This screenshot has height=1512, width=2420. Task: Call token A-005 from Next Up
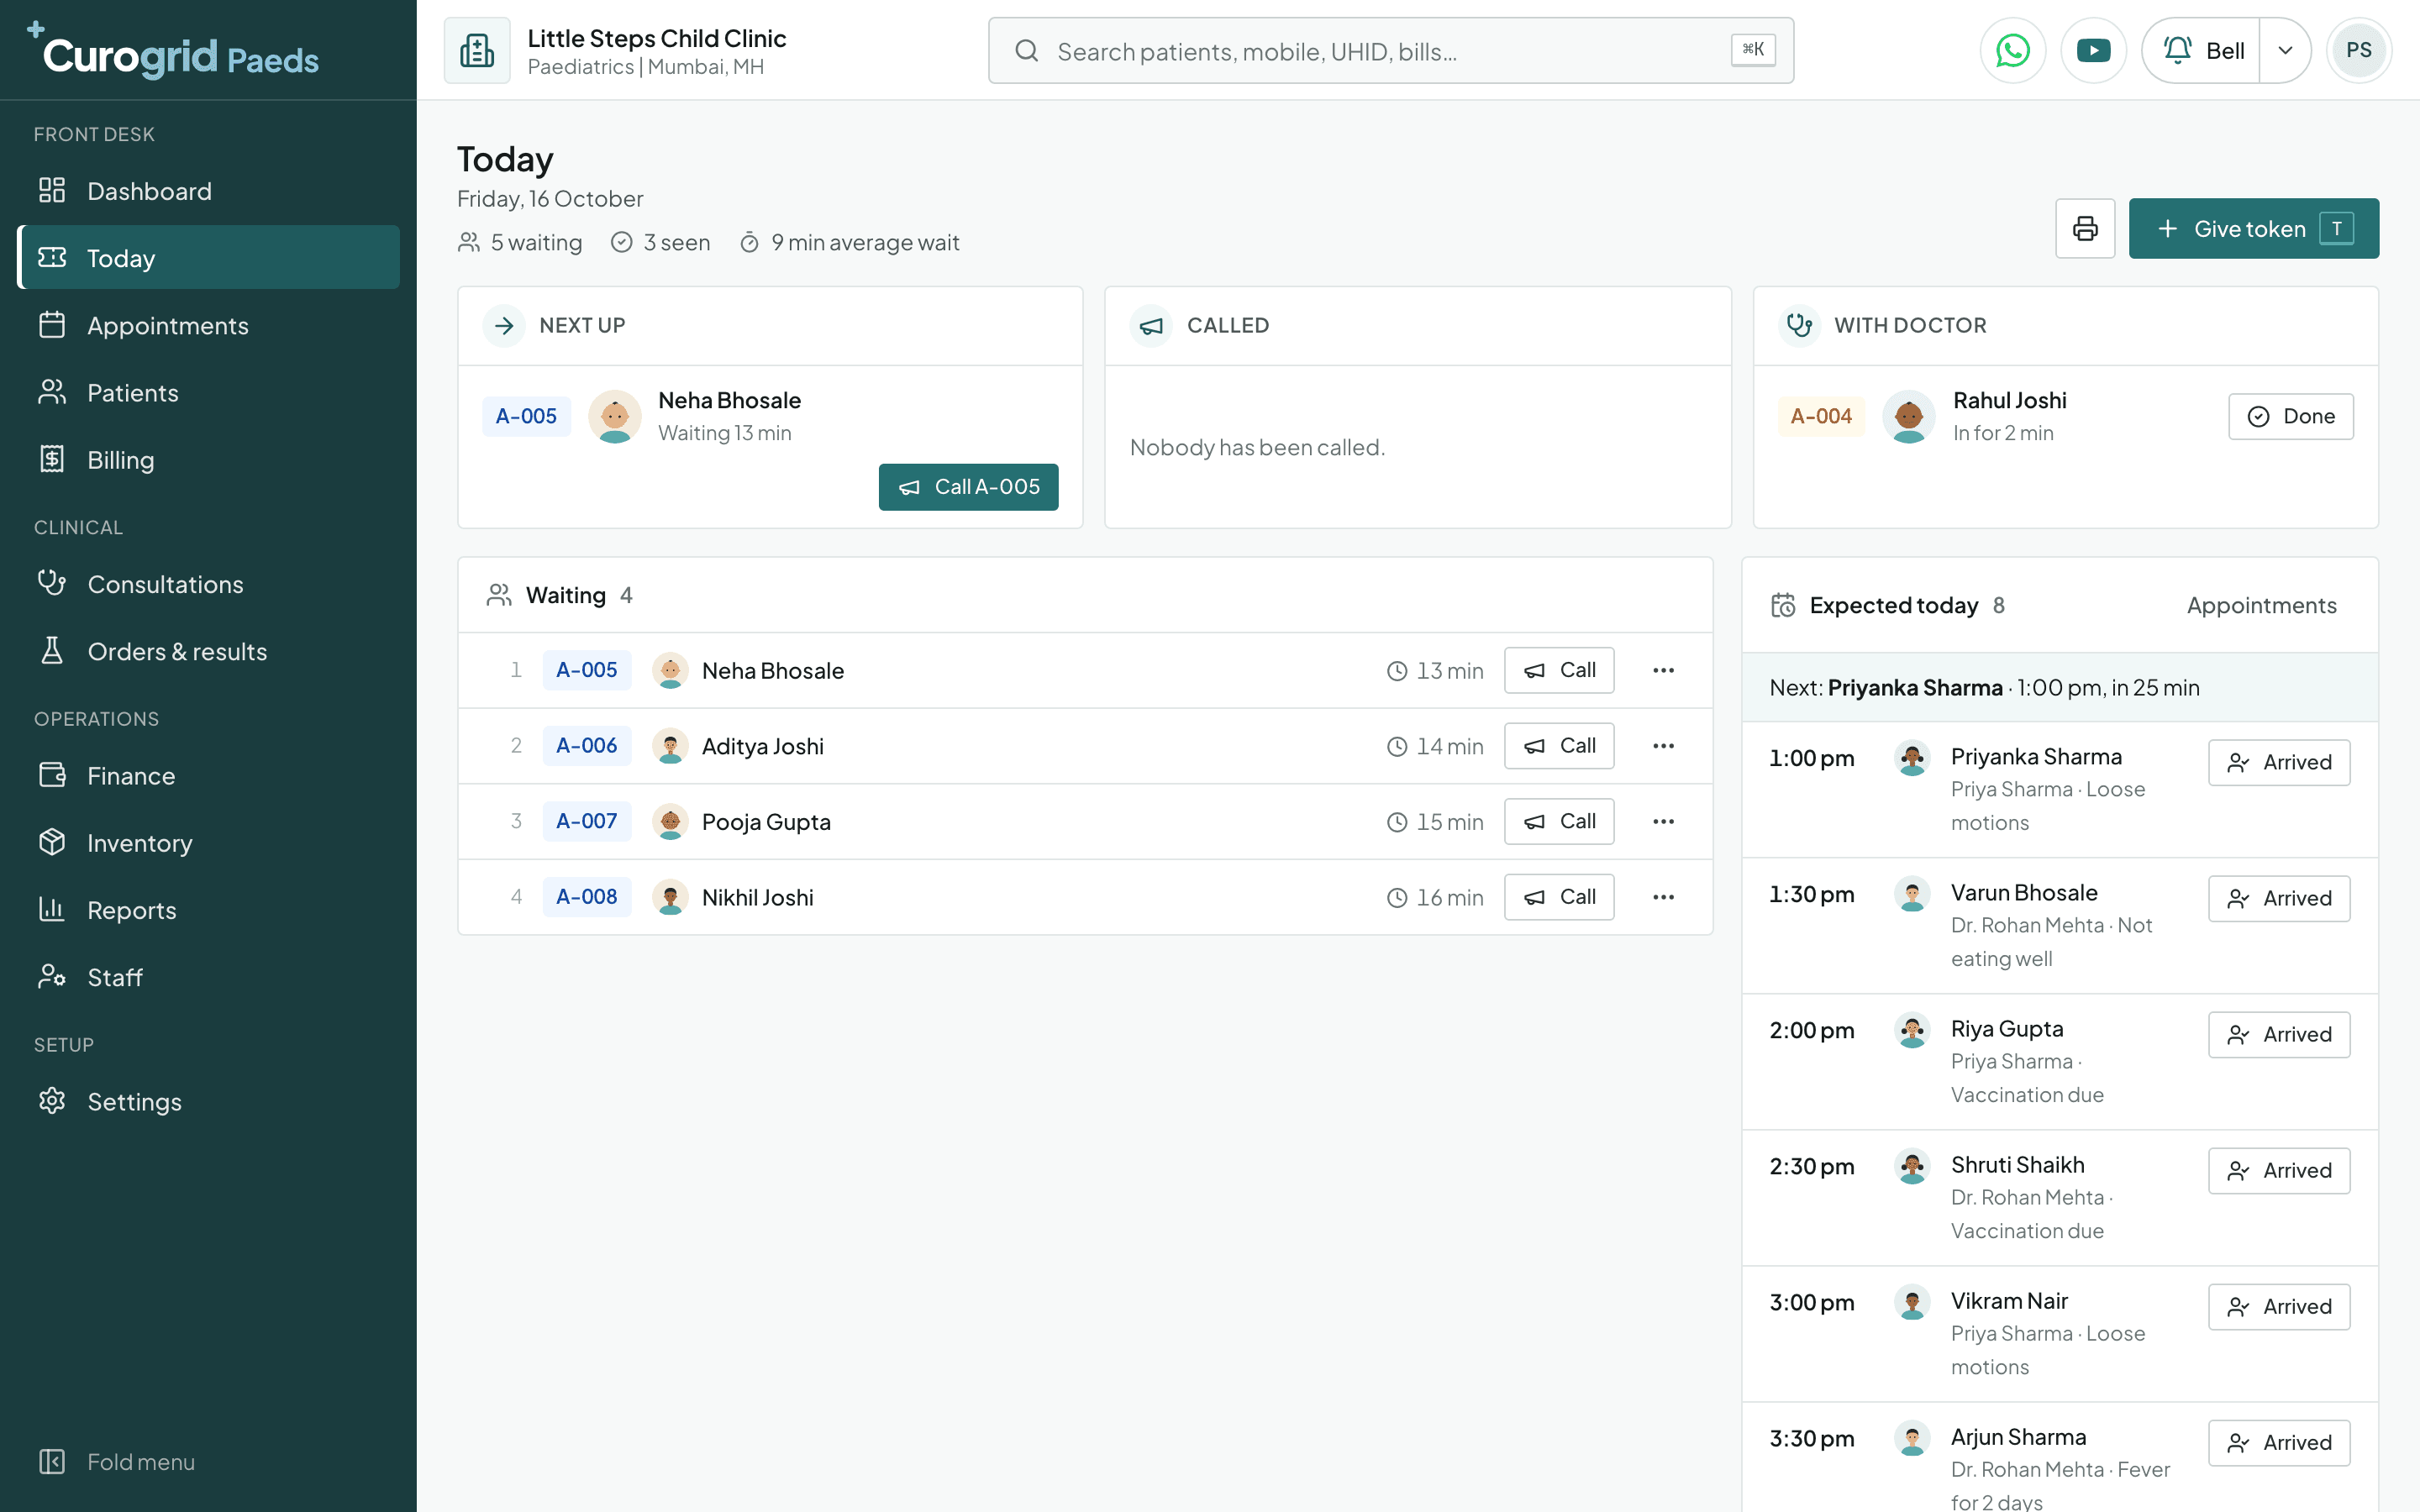968,487
